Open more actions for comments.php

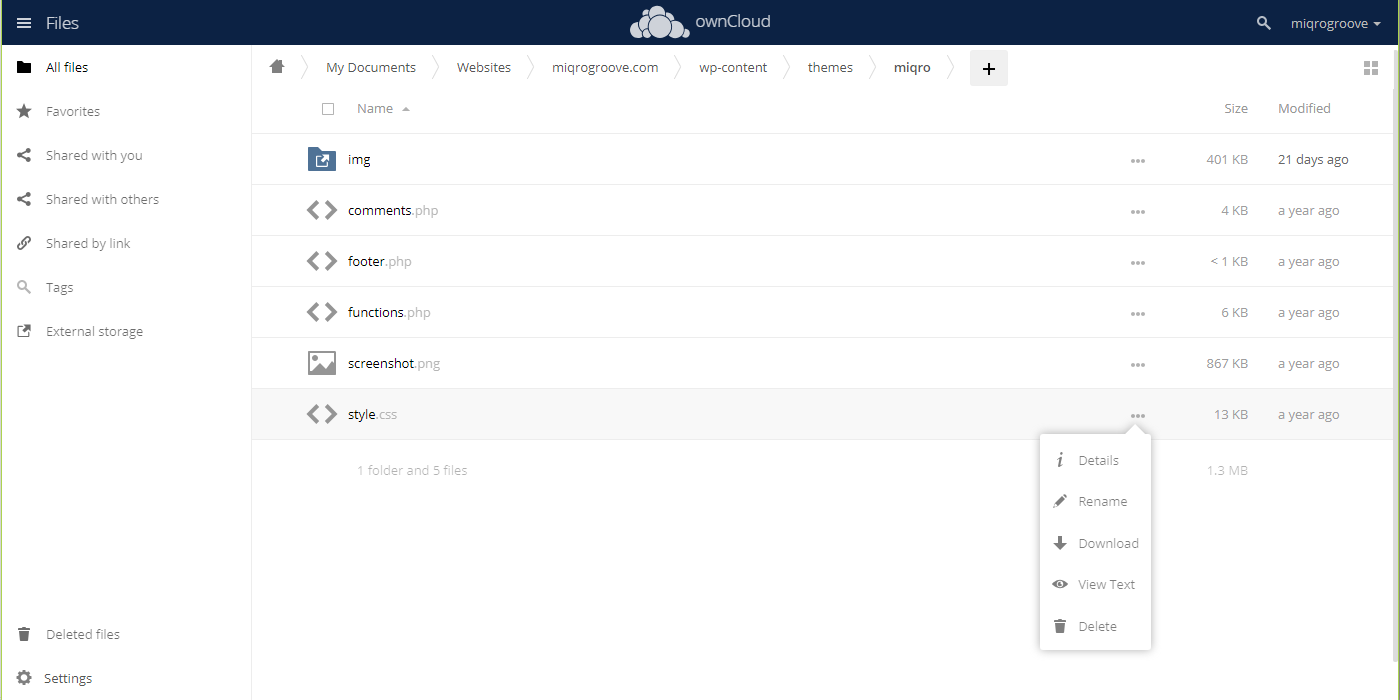pyautogui.click(x=1138, y=211)
